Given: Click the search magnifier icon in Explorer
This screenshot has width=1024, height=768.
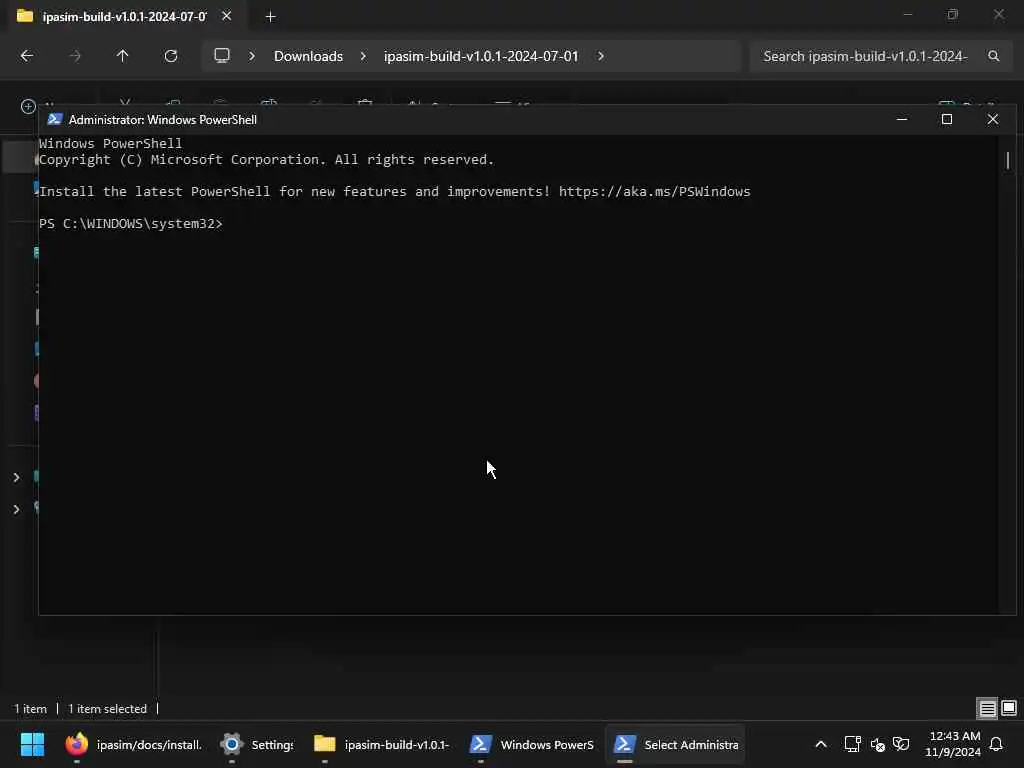Looking at the screenshot, I should (x=993, y=56).
